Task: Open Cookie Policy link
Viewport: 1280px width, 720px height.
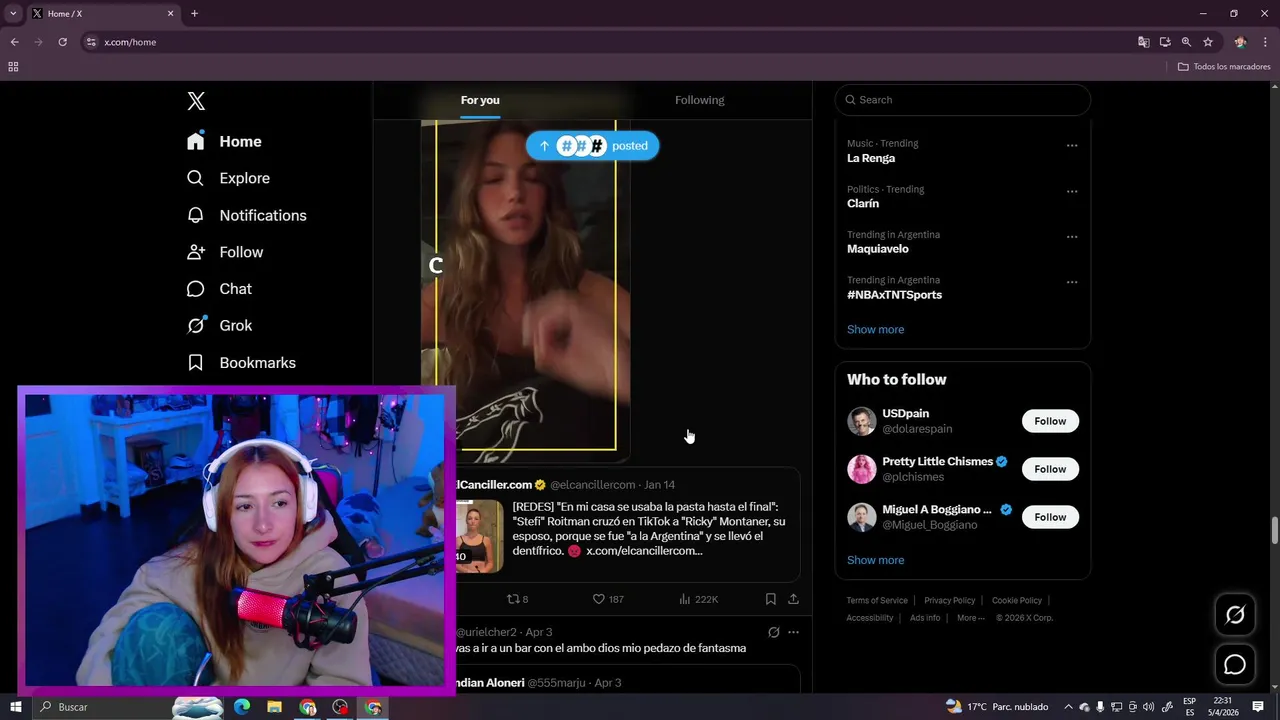Action: pos(1017,601)
